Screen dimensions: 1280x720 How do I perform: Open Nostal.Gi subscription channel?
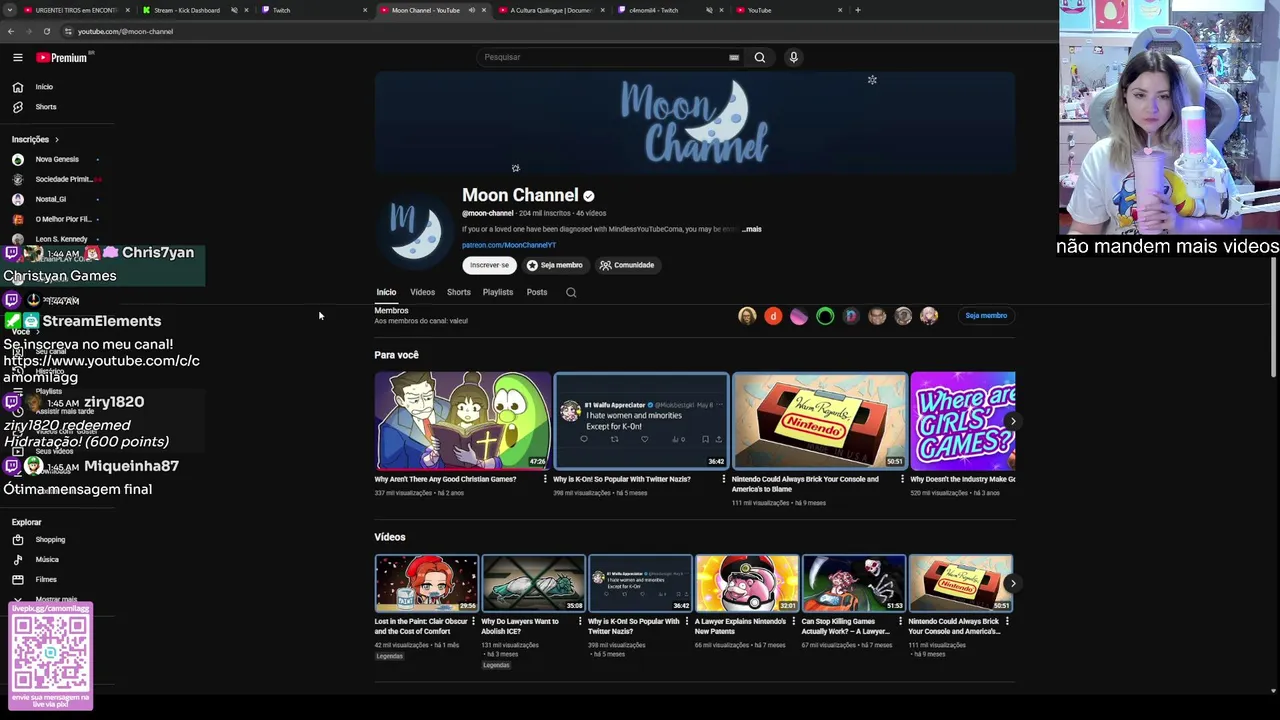click(50, 199)
